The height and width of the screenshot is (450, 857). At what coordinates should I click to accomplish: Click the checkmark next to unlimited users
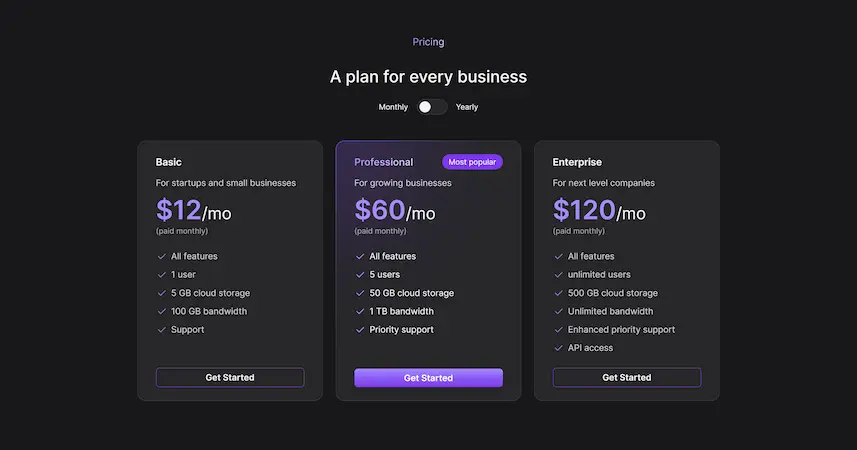click(x=559, y=274)
